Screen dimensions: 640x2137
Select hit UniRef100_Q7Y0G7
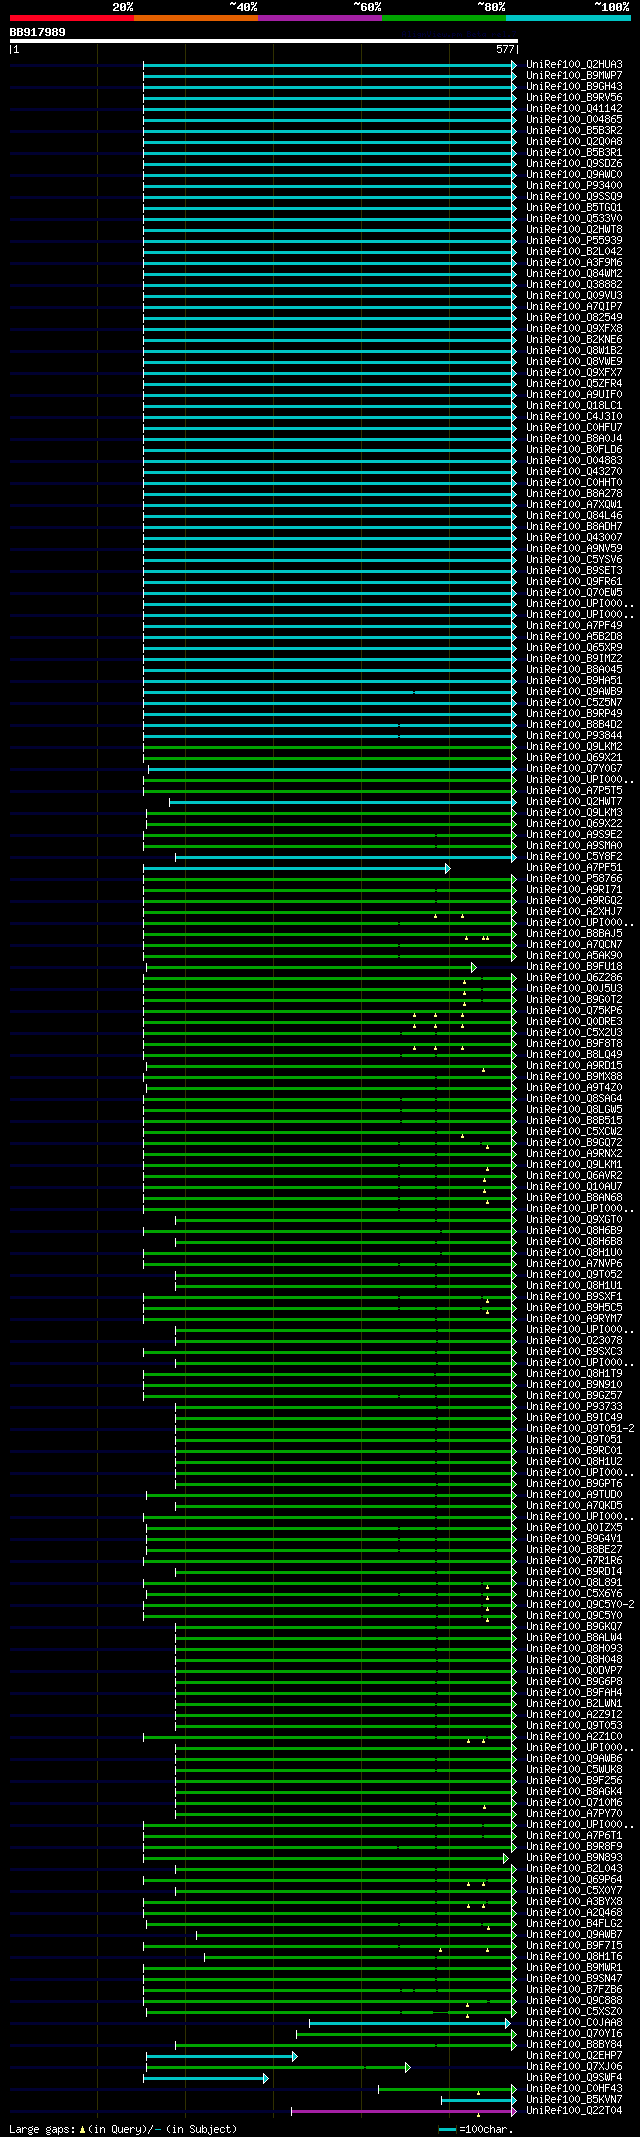click(x=574, y=769)
